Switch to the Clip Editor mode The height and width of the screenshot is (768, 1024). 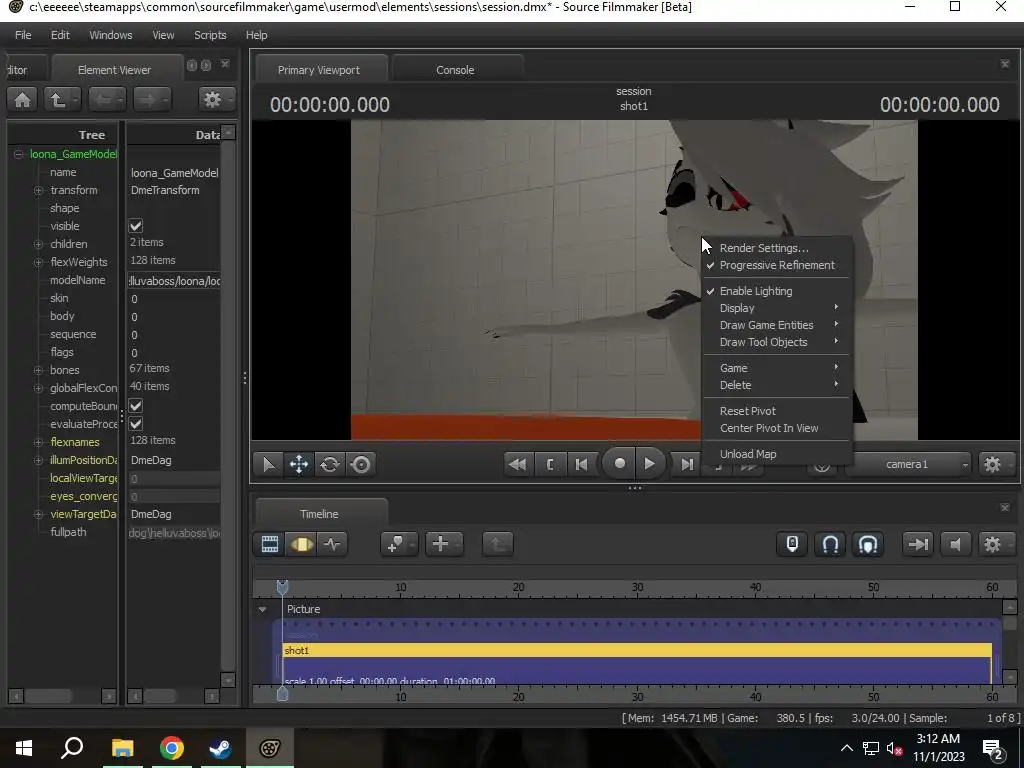tap(270, 544)
